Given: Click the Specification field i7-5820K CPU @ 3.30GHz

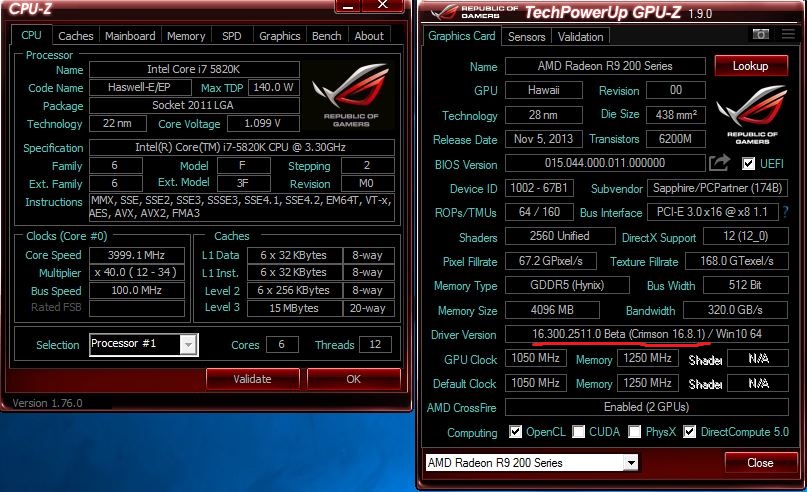Looking at the screenshot, I should (241, 147).
